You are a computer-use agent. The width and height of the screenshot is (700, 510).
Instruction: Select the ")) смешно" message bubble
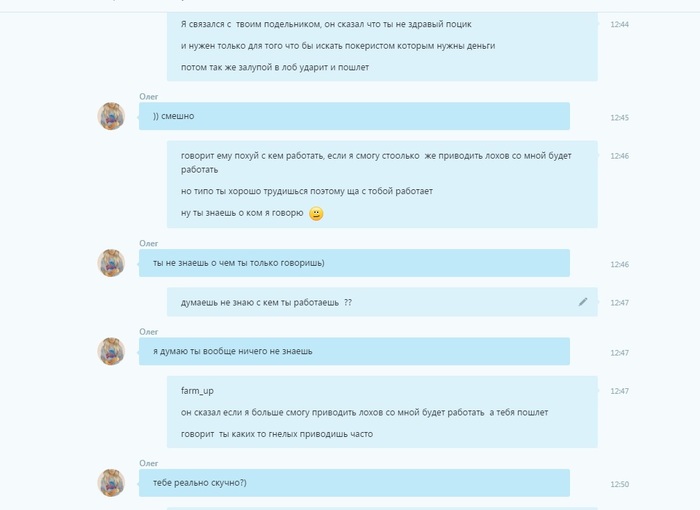tap(354, 116)
